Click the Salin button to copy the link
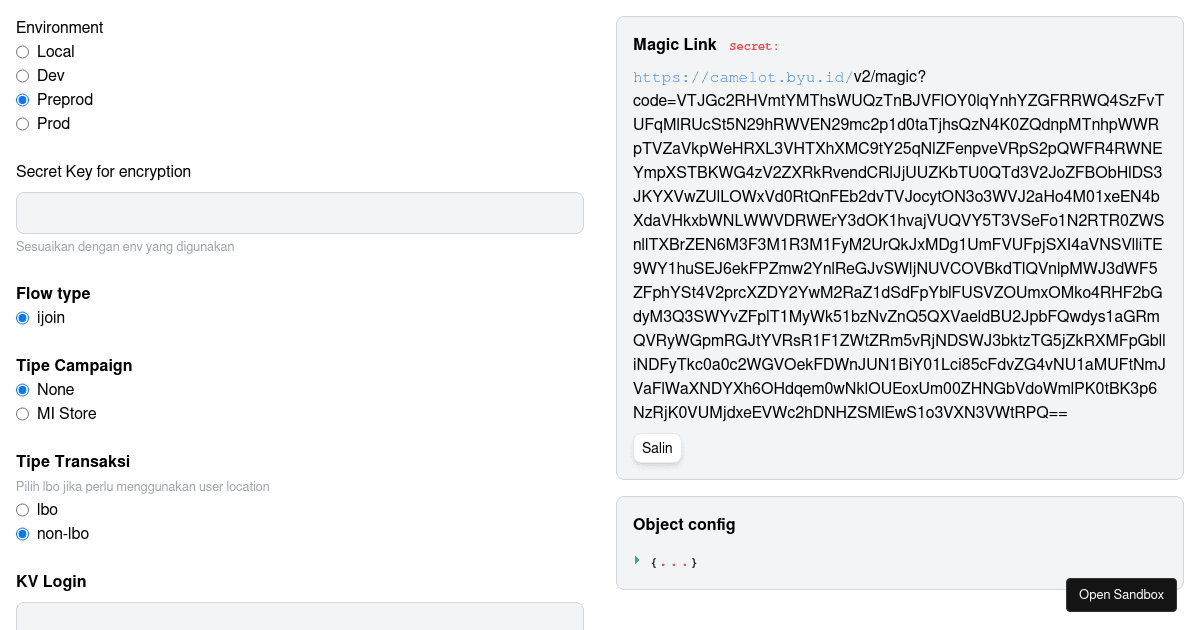 tap(657, 448)
